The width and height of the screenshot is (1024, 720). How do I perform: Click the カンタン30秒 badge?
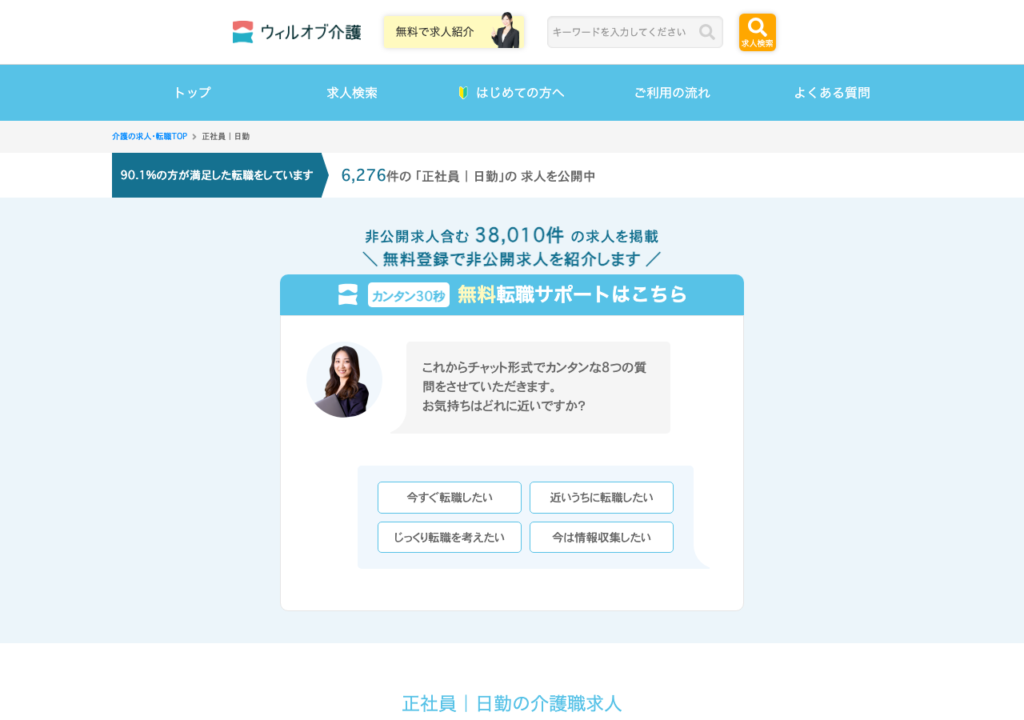(x=408, y=295)
